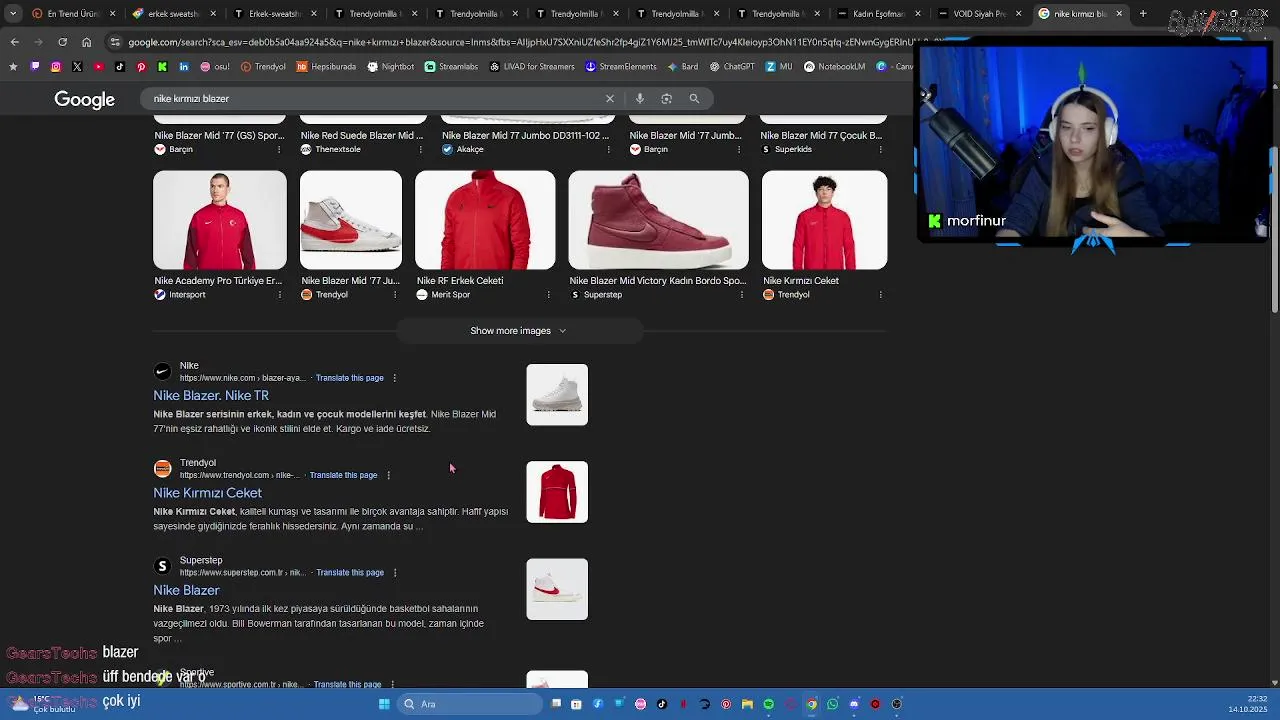Translate the Nike TR result page
This screenshot has height=720, width=1280.
(x=350, y=378)
